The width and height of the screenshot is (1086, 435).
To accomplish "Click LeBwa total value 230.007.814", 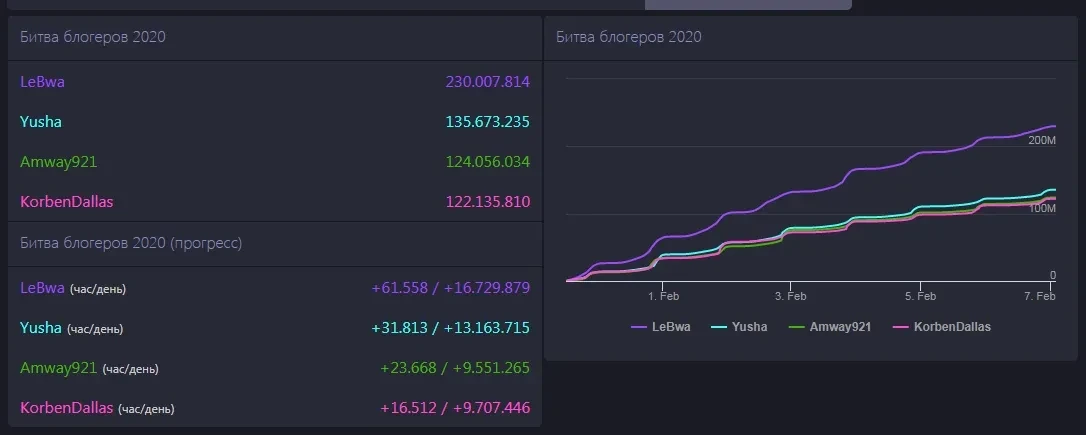I will tap(487, 82).
